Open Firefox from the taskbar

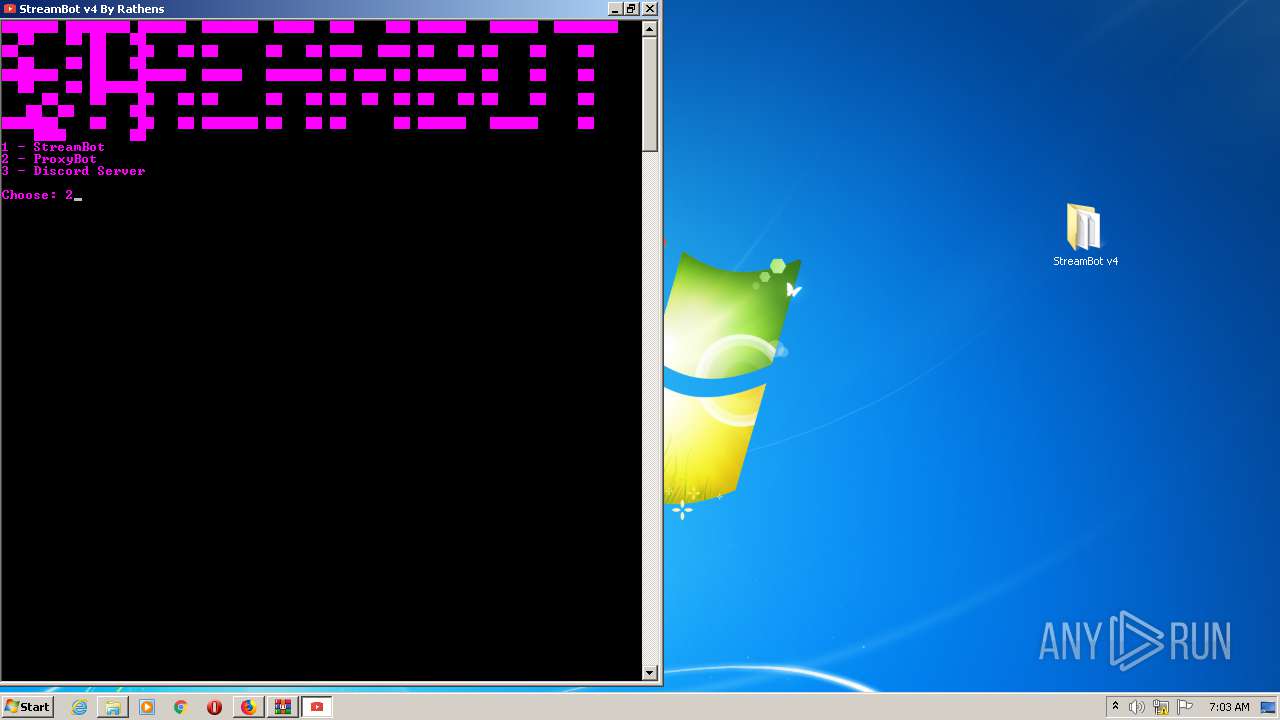[248, 707]
